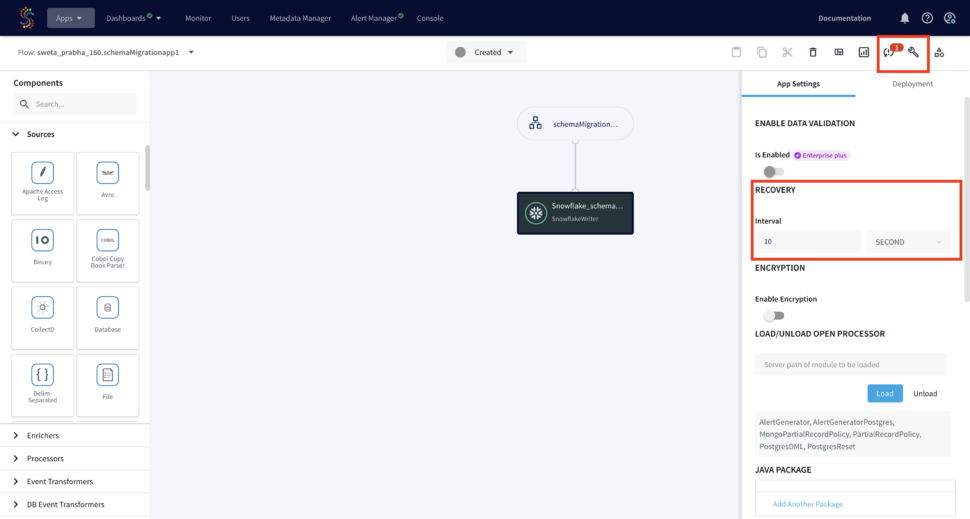Toggle the Enable Encryption switch
Screen dimensions: 970x519
773,316
